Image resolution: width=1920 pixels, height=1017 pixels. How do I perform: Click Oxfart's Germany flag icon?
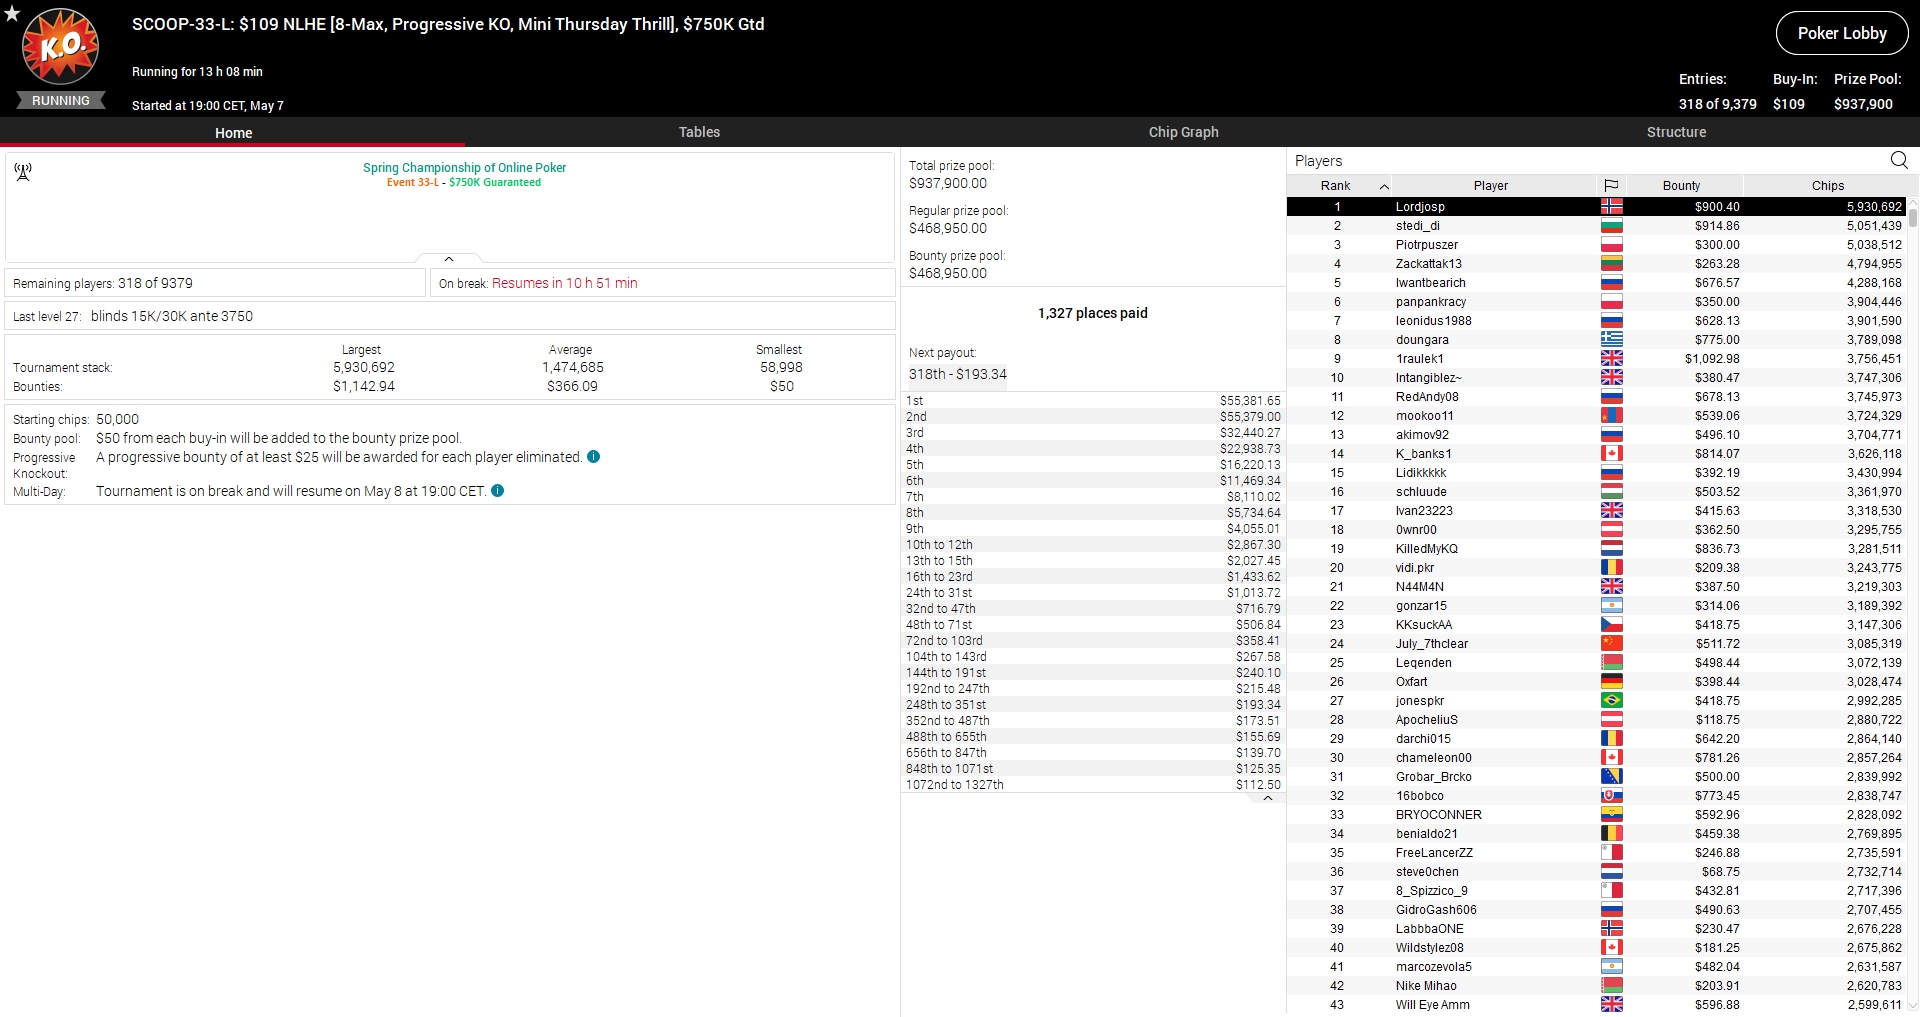[1611, 682]
